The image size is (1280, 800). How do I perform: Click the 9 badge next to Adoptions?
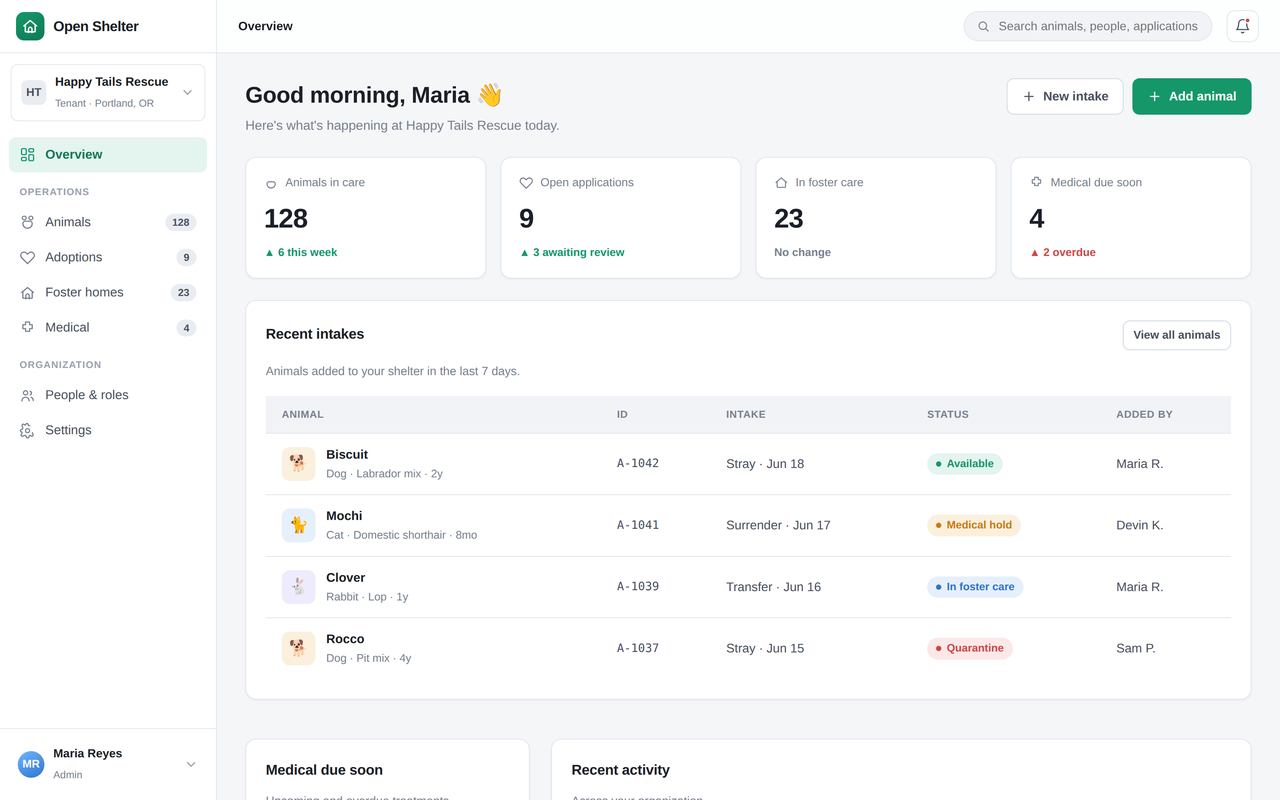pyautogui.click(x=186, y=258)
